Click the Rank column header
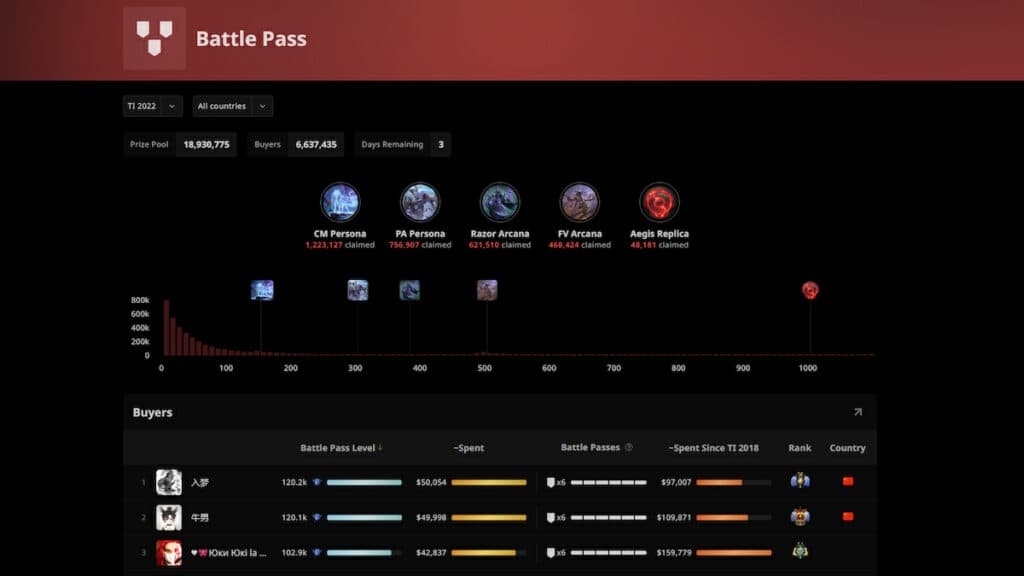This screenshot has width=1024, height=576. click(799, 448)
